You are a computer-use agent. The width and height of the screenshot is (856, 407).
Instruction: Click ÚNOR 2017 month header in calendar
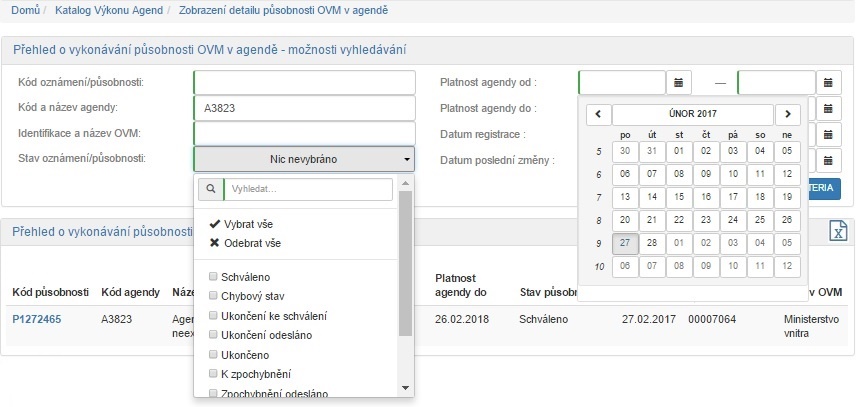(692, 114)
